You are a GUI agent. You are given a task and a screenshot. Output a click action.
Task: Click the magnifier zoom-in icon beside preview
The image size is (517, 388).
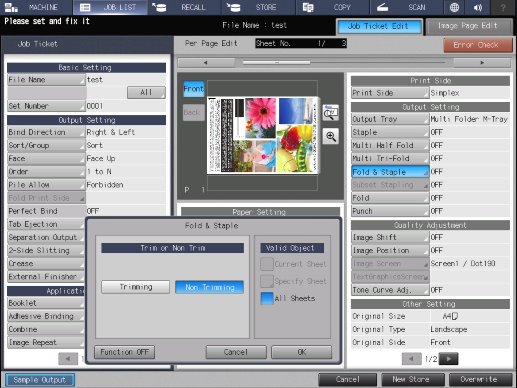(331, 136)
